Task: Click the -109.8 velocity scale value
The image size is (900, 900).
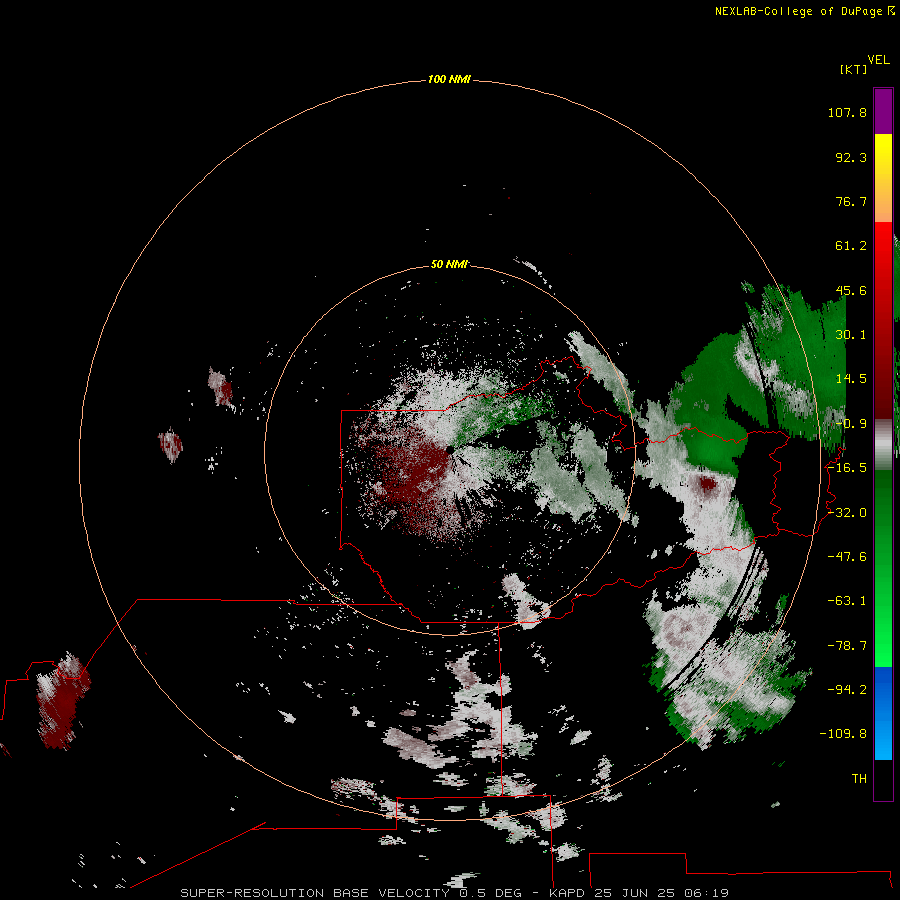Action: coord(844,734)
